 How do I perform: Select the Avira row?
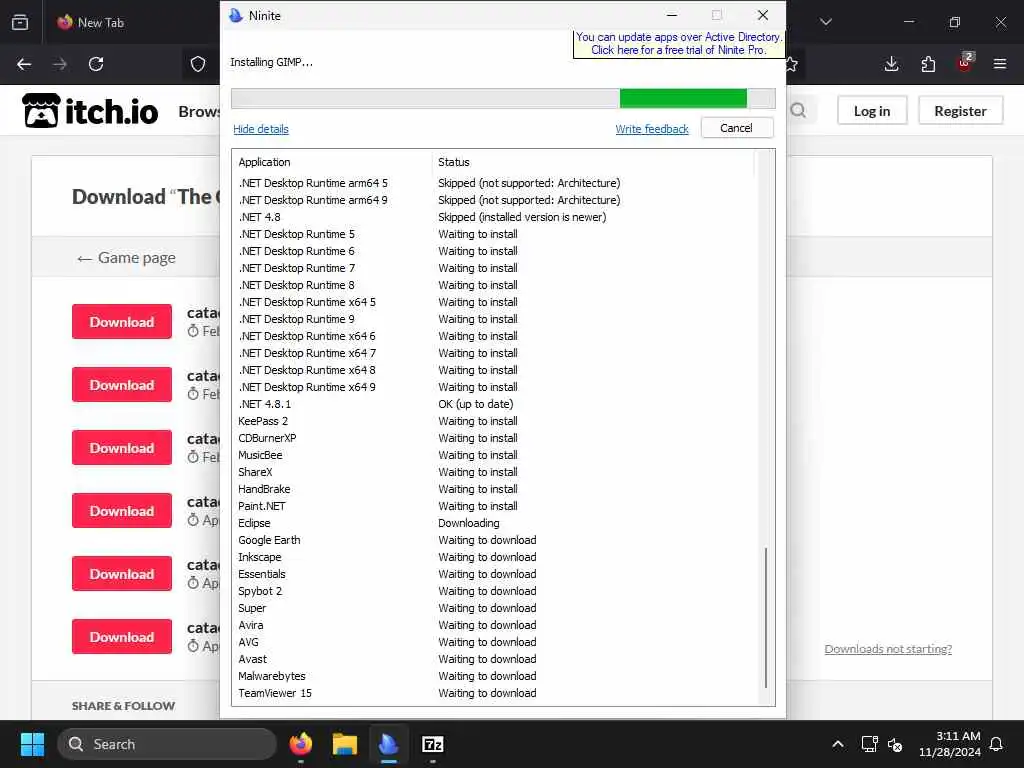[496, 625]
